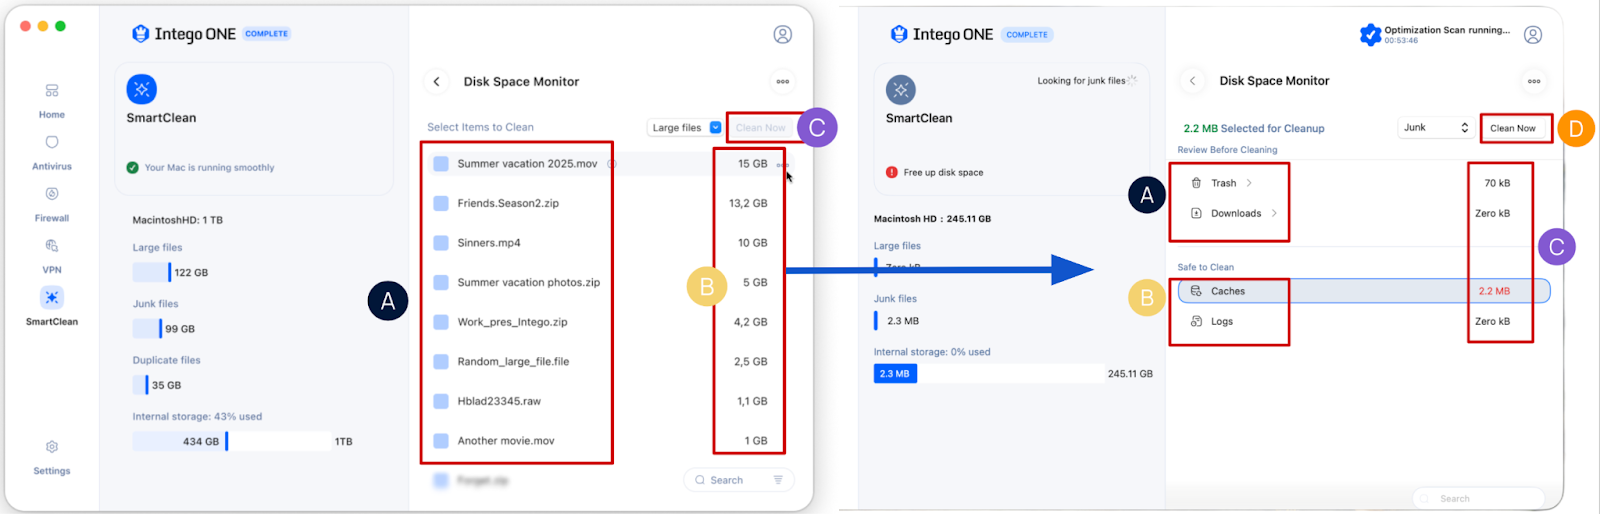
Task: Check the box for Hblad23345.raw
Action: [441, 401]
